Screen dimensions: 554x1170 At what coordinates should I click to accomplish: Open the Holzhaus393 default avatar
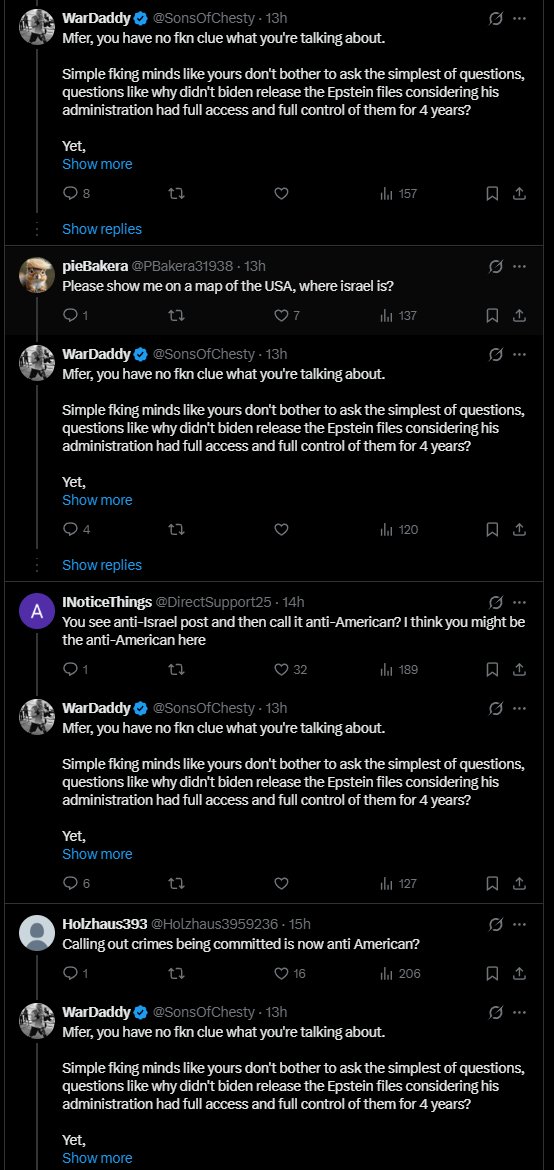coord(37,933)
